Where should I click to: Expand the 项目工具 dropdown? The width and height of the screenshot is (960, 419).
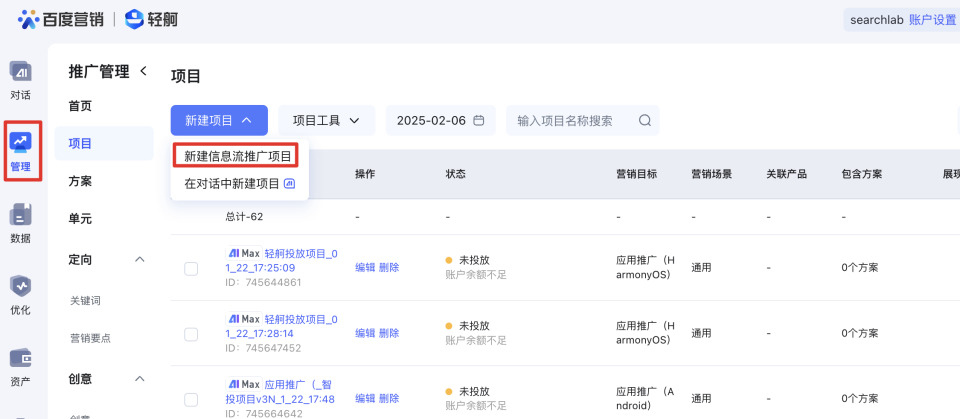(326, 120)
